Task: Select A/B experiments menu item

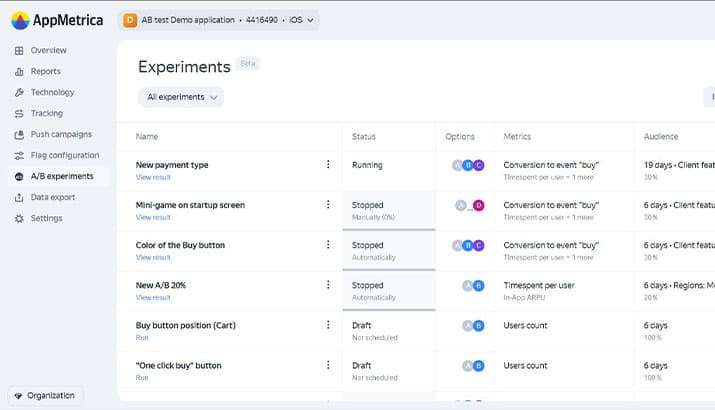Action: pyautogui.click(x=62, y=176)
